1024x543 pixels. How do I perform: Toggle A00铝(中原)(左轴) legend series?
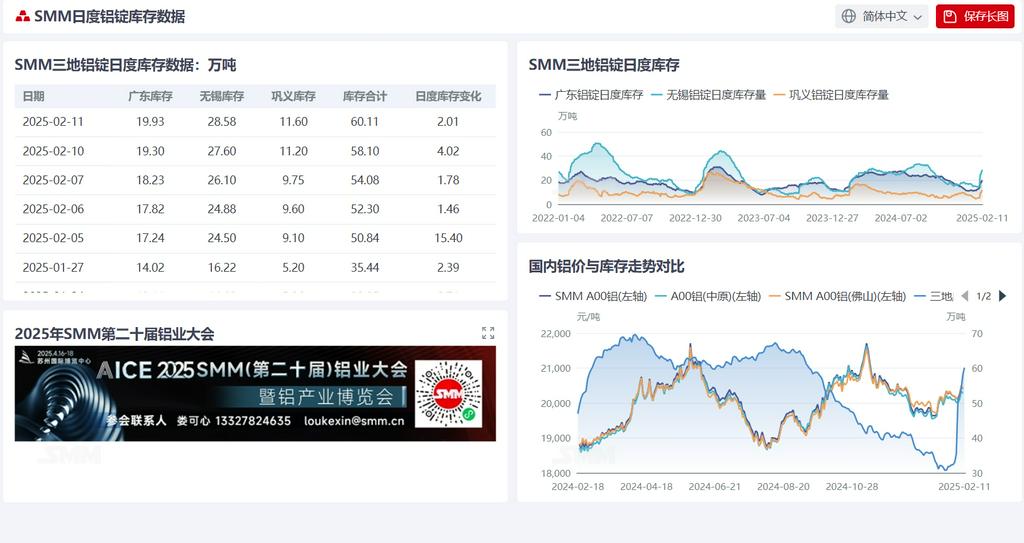tap(708, 296)
